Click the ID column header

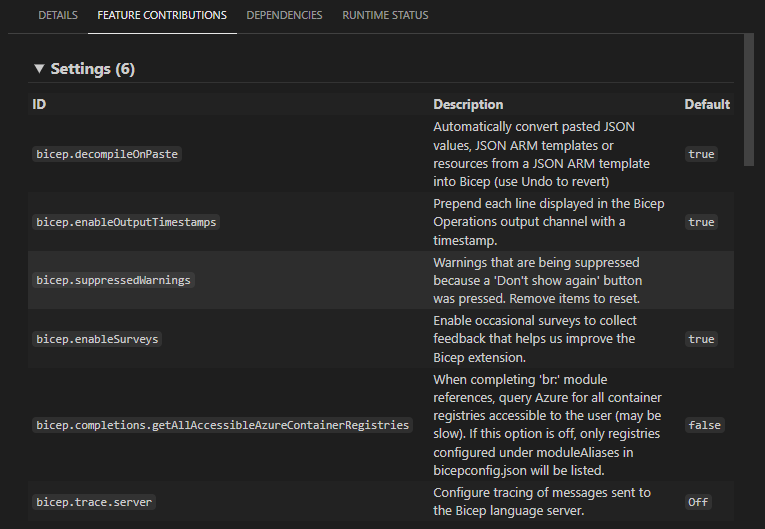[39, 104]
